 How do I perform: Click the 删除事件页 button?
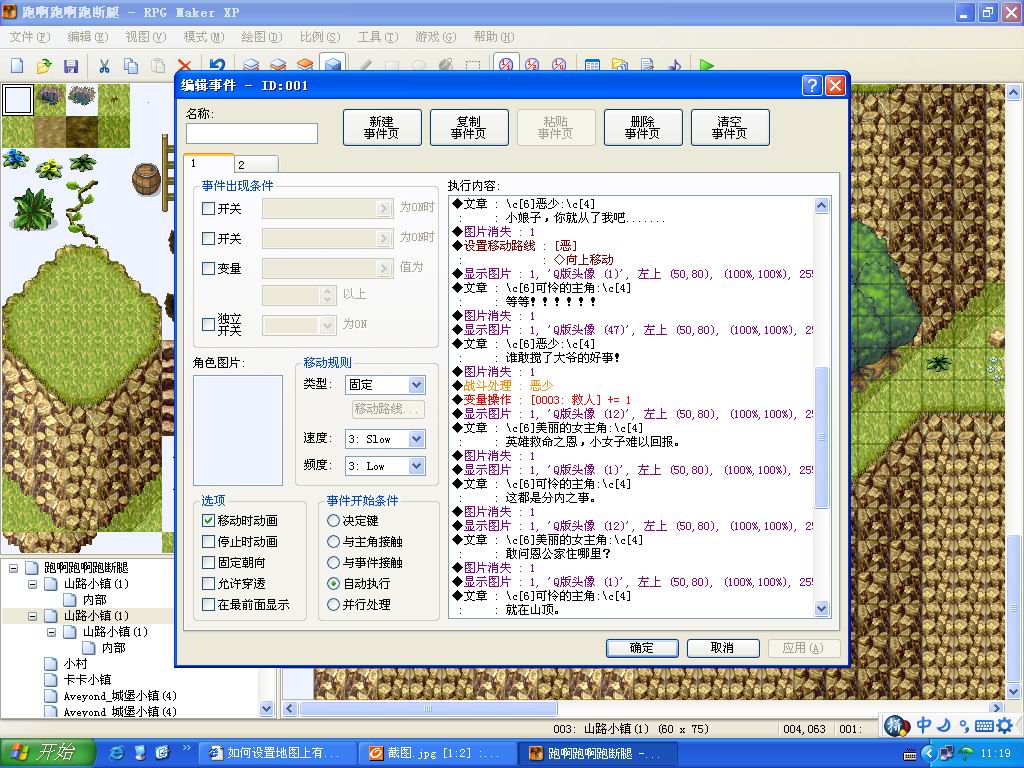643,127
